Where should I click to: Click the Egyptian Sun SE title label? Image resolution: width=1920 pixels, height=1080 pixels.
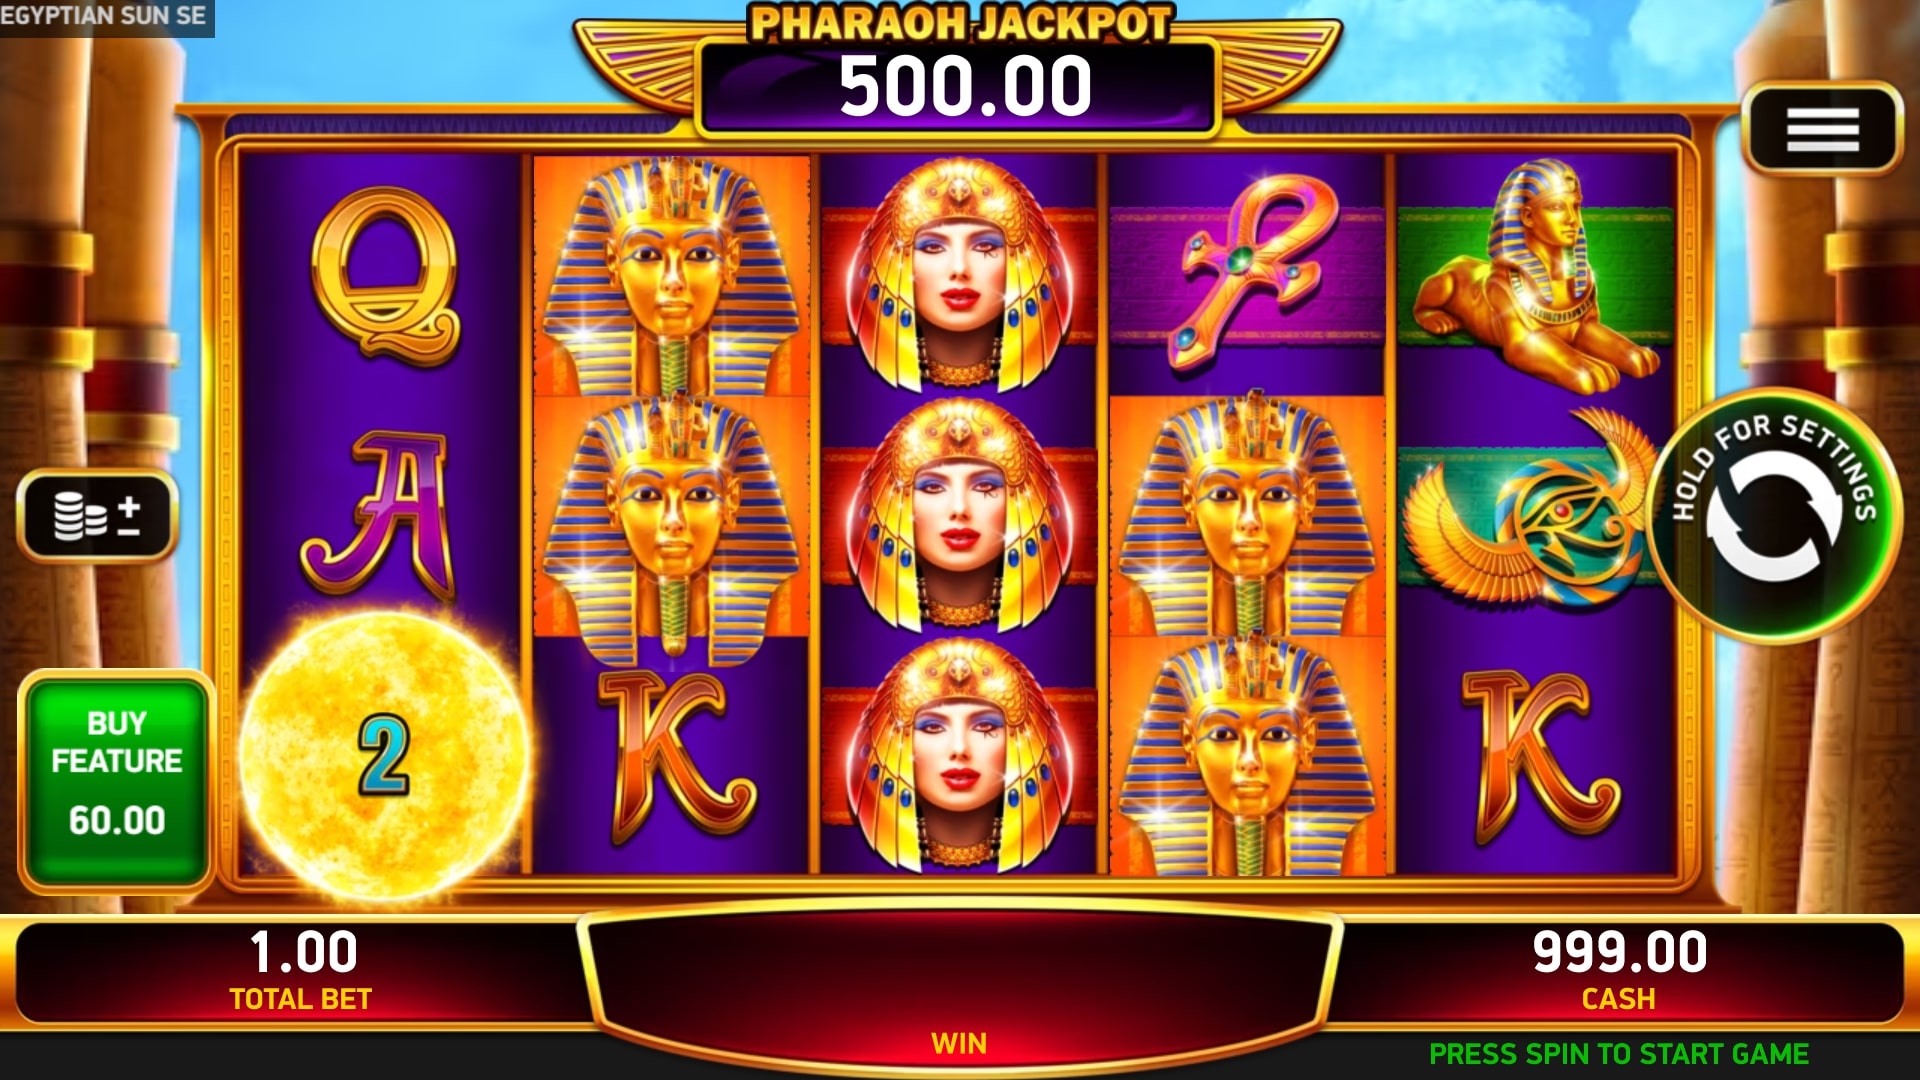click(103, 16)
